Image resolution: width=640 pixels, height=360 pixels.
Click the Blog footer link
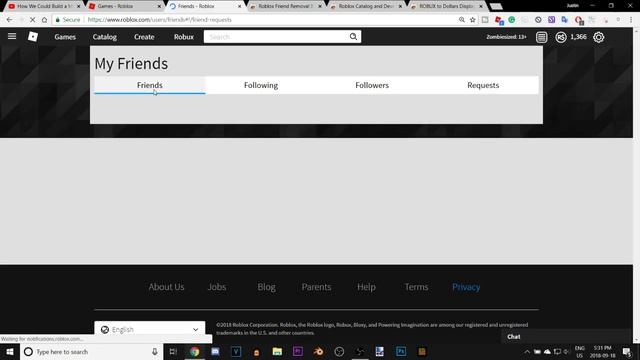tap(267, 287)
